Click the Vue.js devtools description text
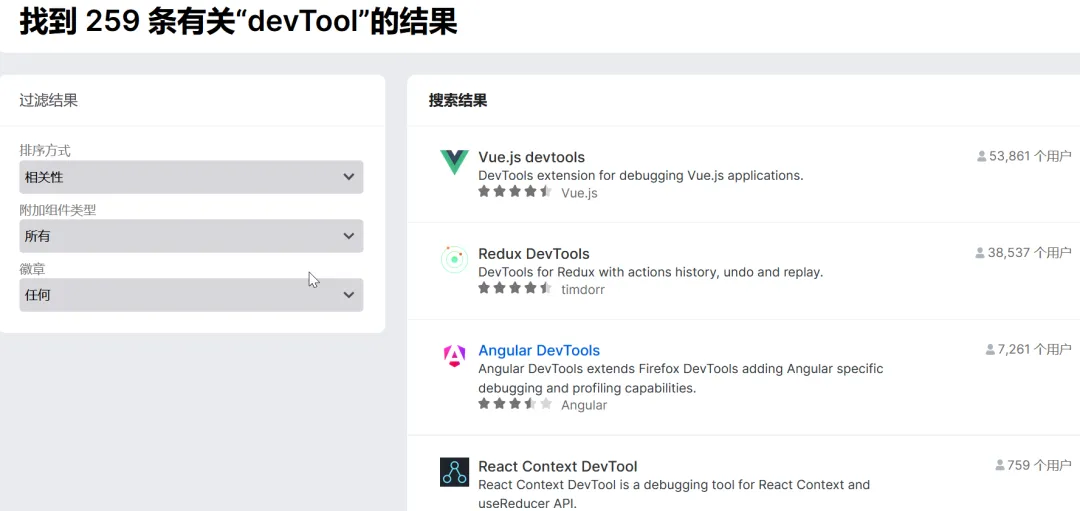The width and height of the screenshot is (1080, 511). point(641,175)
